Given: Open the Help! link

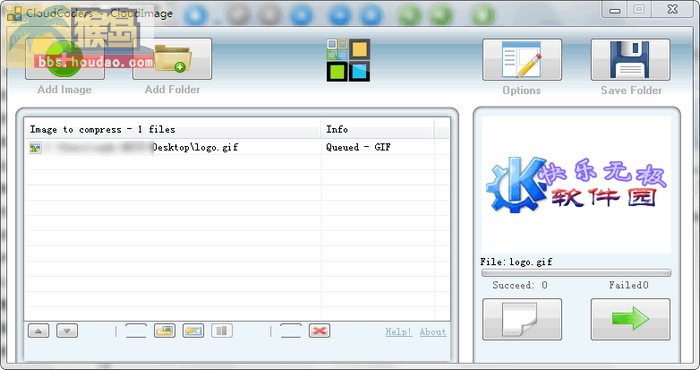Looking at the screenshot, I should pos(399,332).
